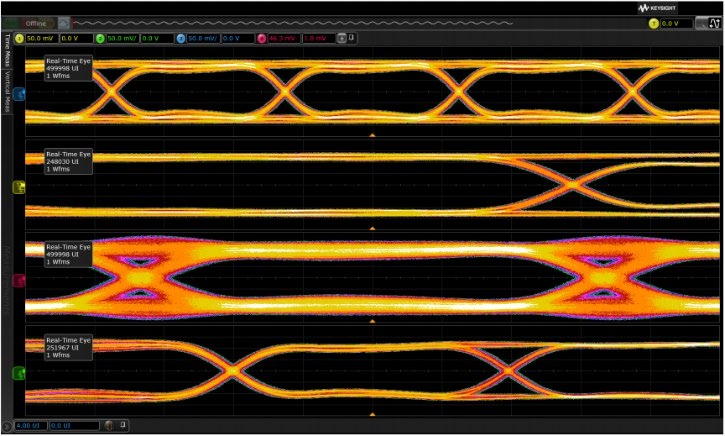Click the pink function grid marker
The width and height of the screenshot is (725, 436).
click(19, 281)
